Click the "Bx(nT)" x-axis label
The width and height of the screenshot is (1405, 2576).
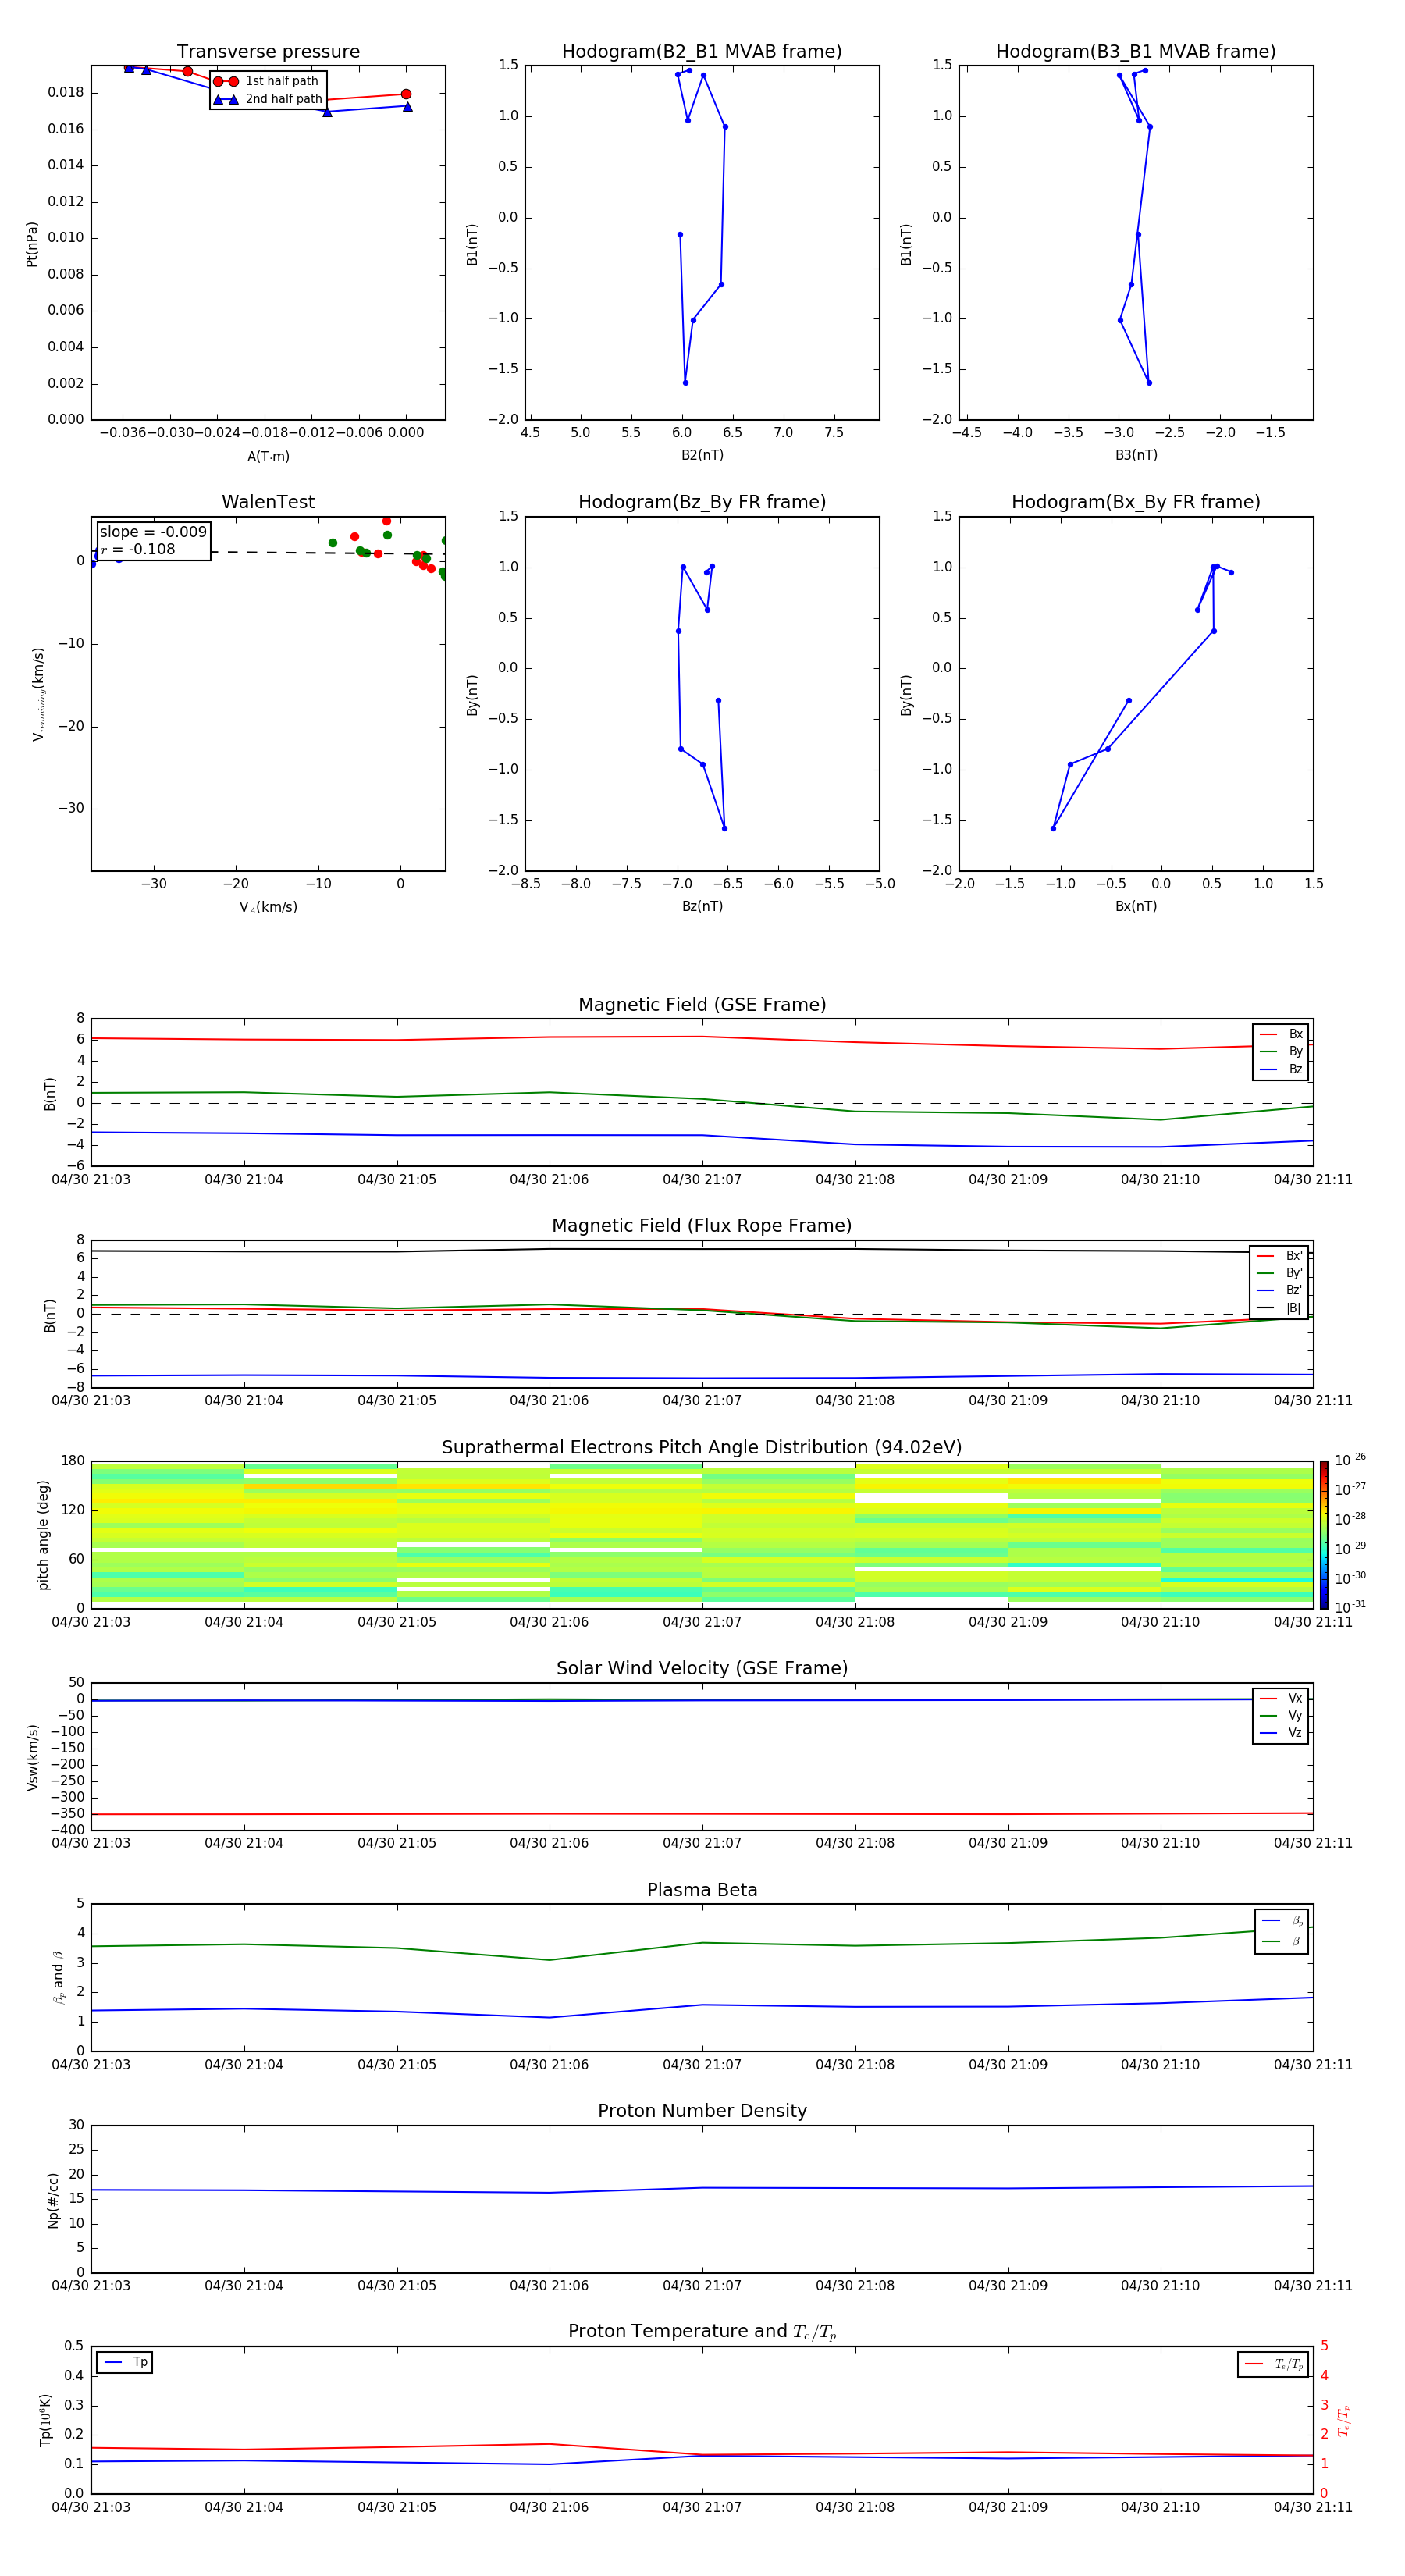point(1136,906)
